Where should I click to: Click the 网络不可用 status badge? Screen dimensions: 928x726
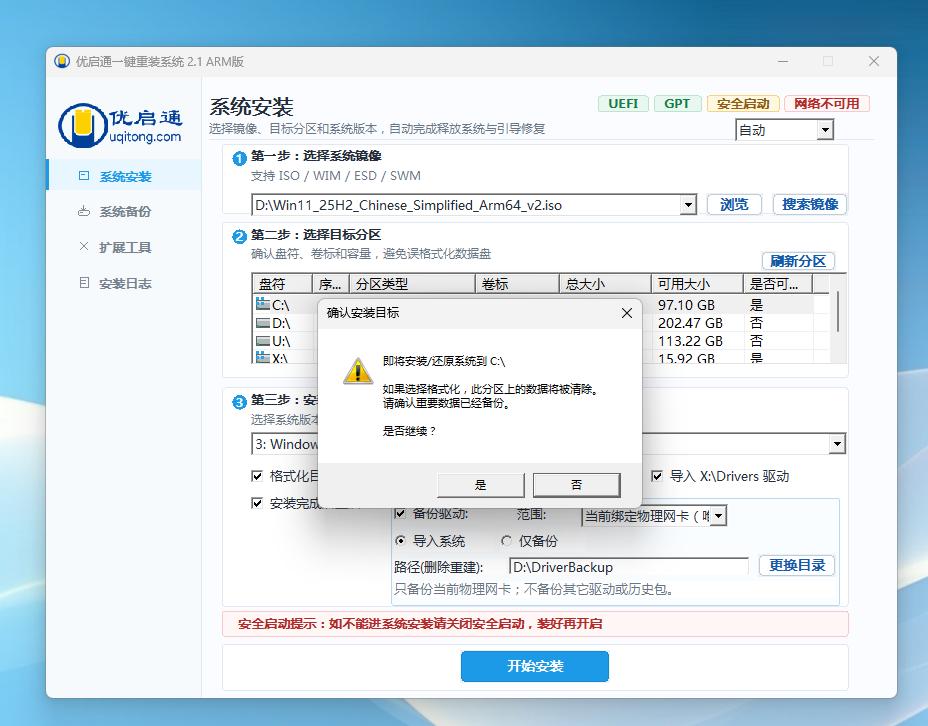click(827, 104)
